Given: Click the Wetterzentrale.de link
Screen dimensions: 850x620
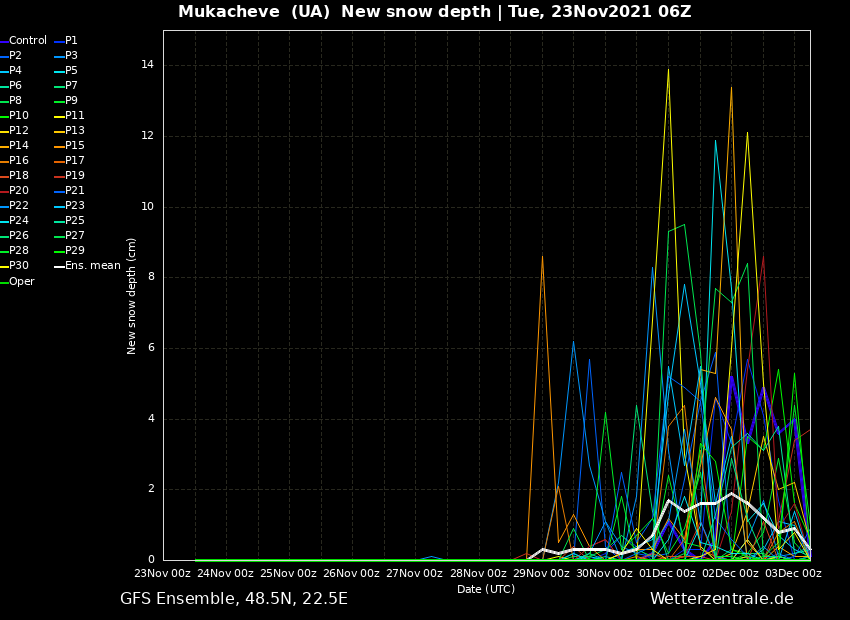Looking at the screenshot, I should pos(721,599).
